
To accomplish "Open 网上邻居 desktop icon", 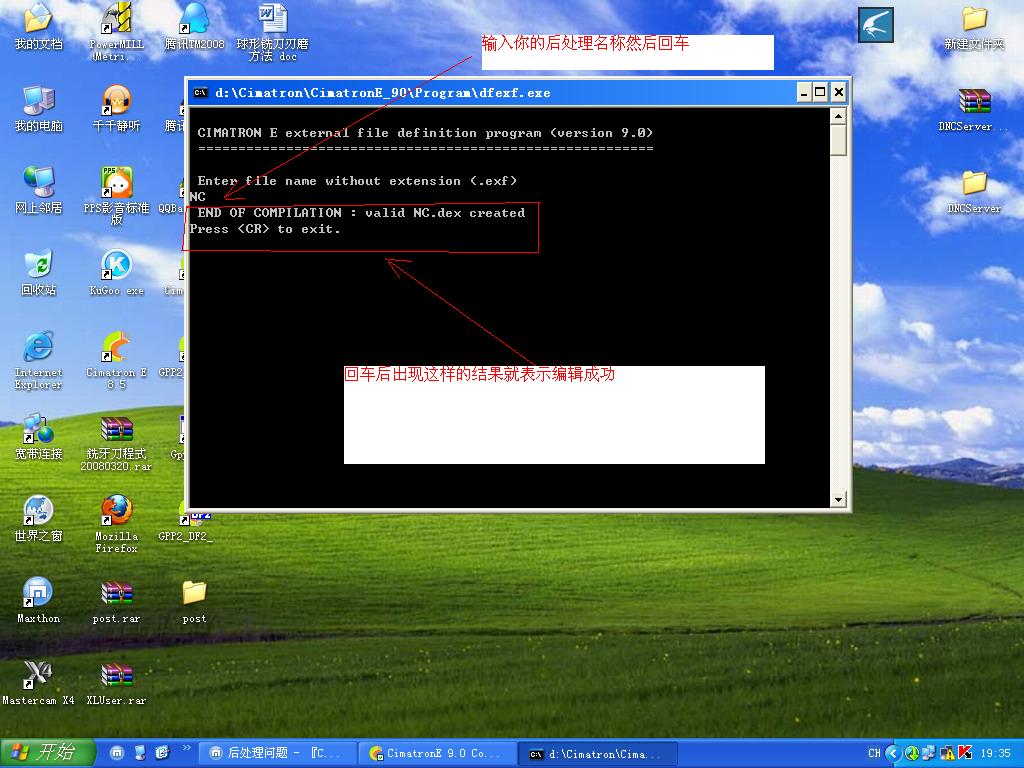I will pyautogui.click(x=39, y=191).
